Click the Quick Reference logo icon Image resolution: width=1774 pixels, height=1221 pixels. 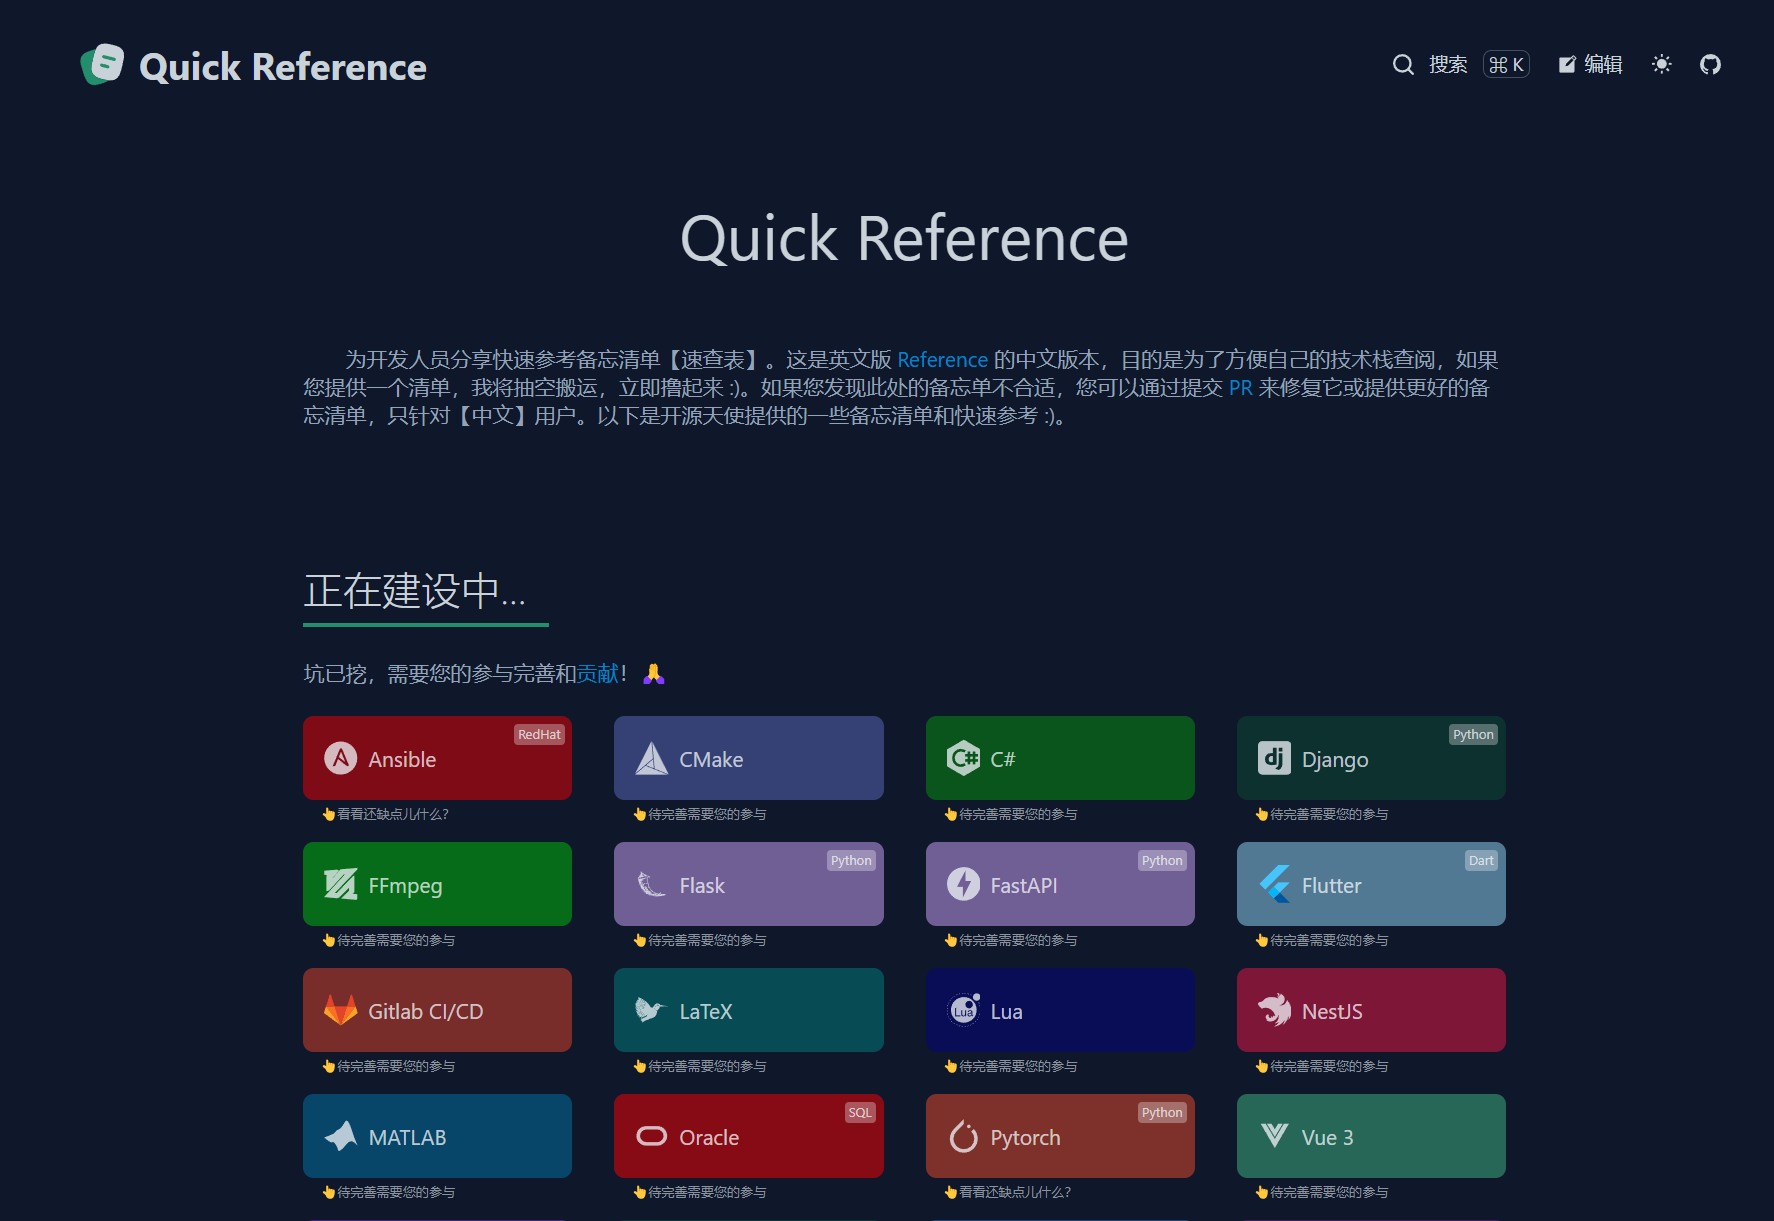click(102, 65)
